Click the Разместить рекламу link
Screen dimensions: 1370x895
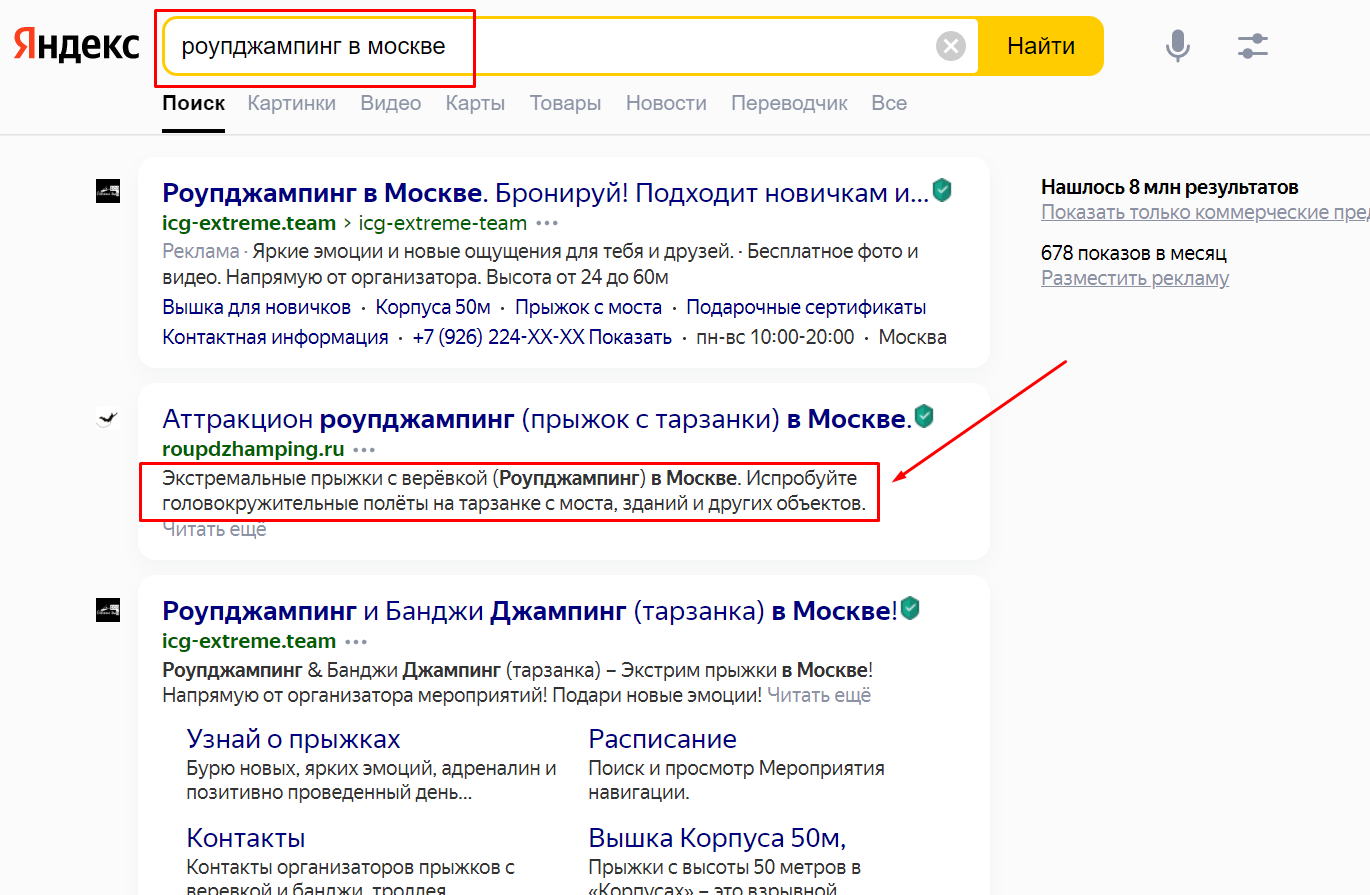pyautogui.click(x=1135, y=278)
